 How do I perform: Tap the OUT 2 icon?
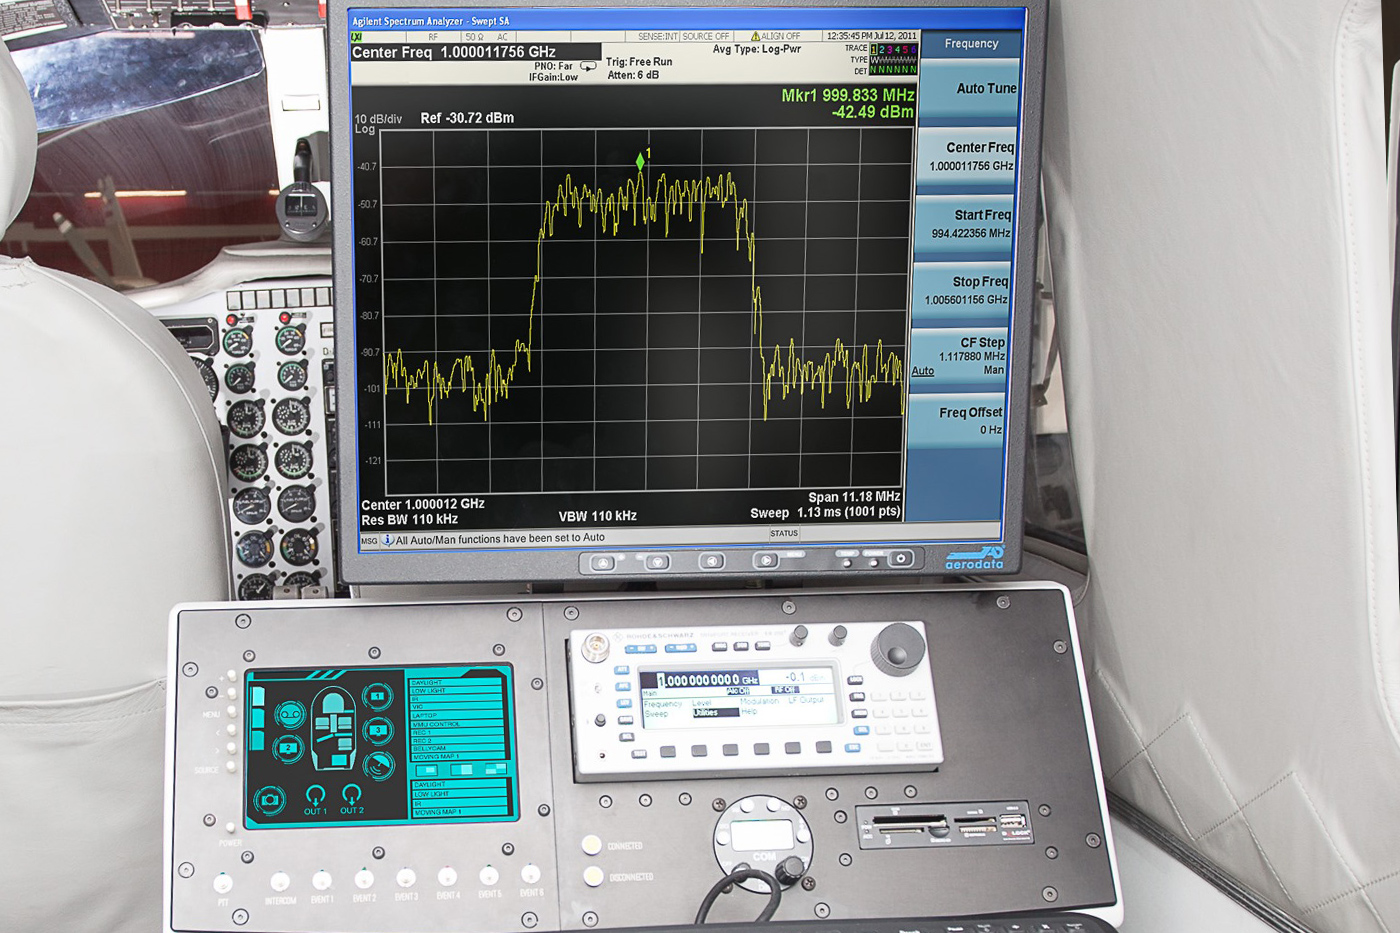351,797
